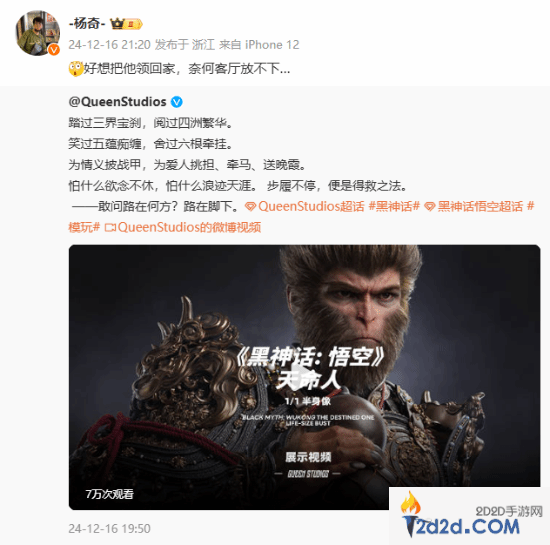Open 杨奇's profile avatar photo

[38, 33]
